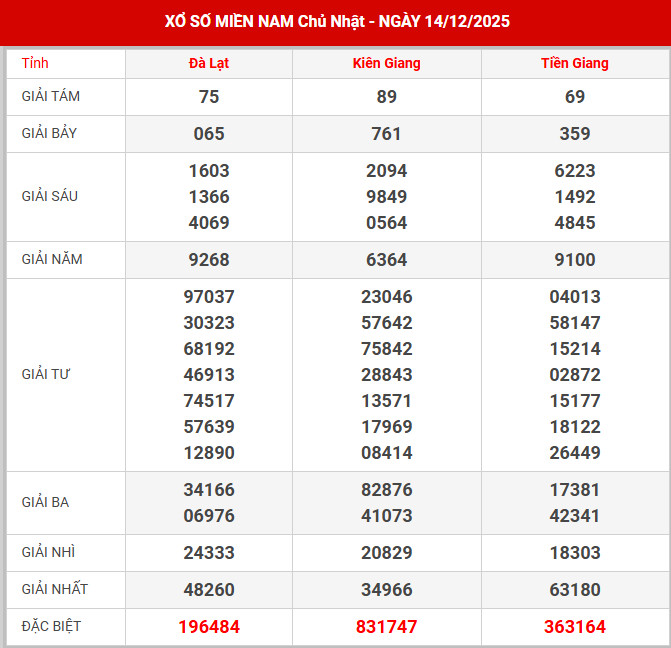
Task: Click Kiên Giang number 23046
Action: (386, 297)
